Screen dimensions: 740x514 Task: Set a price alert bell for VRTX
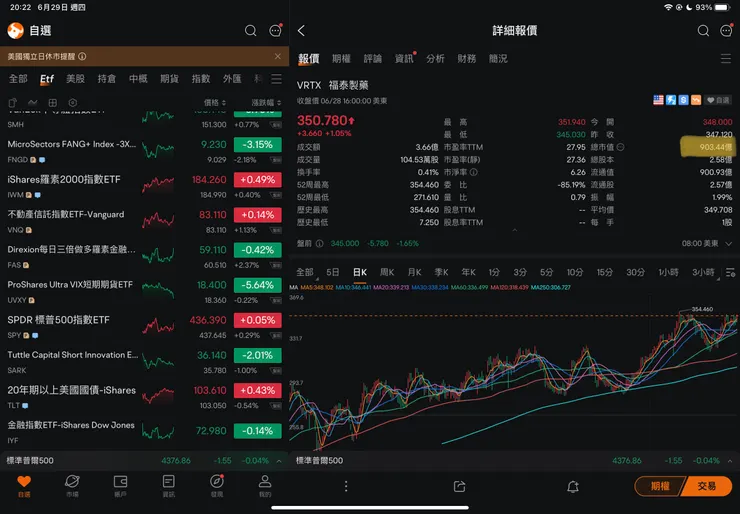click(x=573, y=487)
